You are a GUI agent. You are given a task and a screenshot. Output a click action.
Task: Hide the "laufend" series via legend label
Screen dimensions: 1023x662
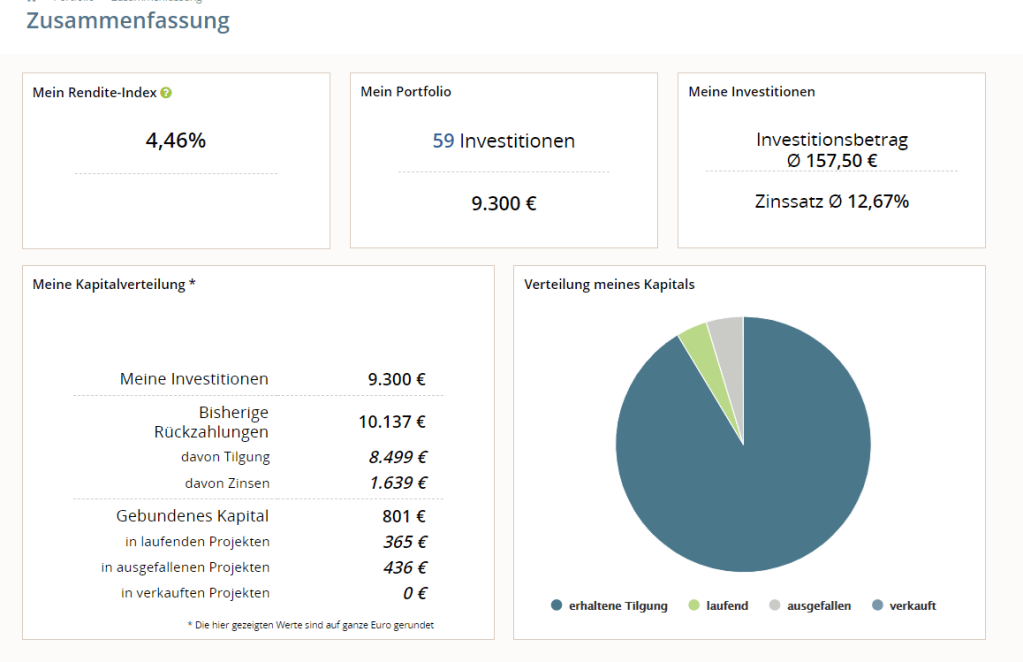(x=727, y=606)
